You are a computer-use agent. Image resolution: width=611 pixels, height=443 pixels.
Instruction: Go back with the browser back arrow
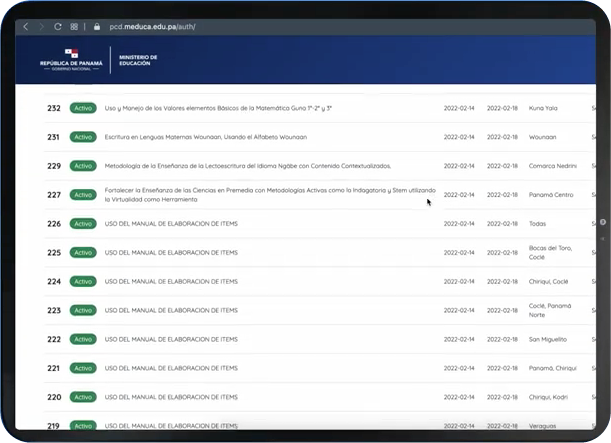tap(26, 26)
